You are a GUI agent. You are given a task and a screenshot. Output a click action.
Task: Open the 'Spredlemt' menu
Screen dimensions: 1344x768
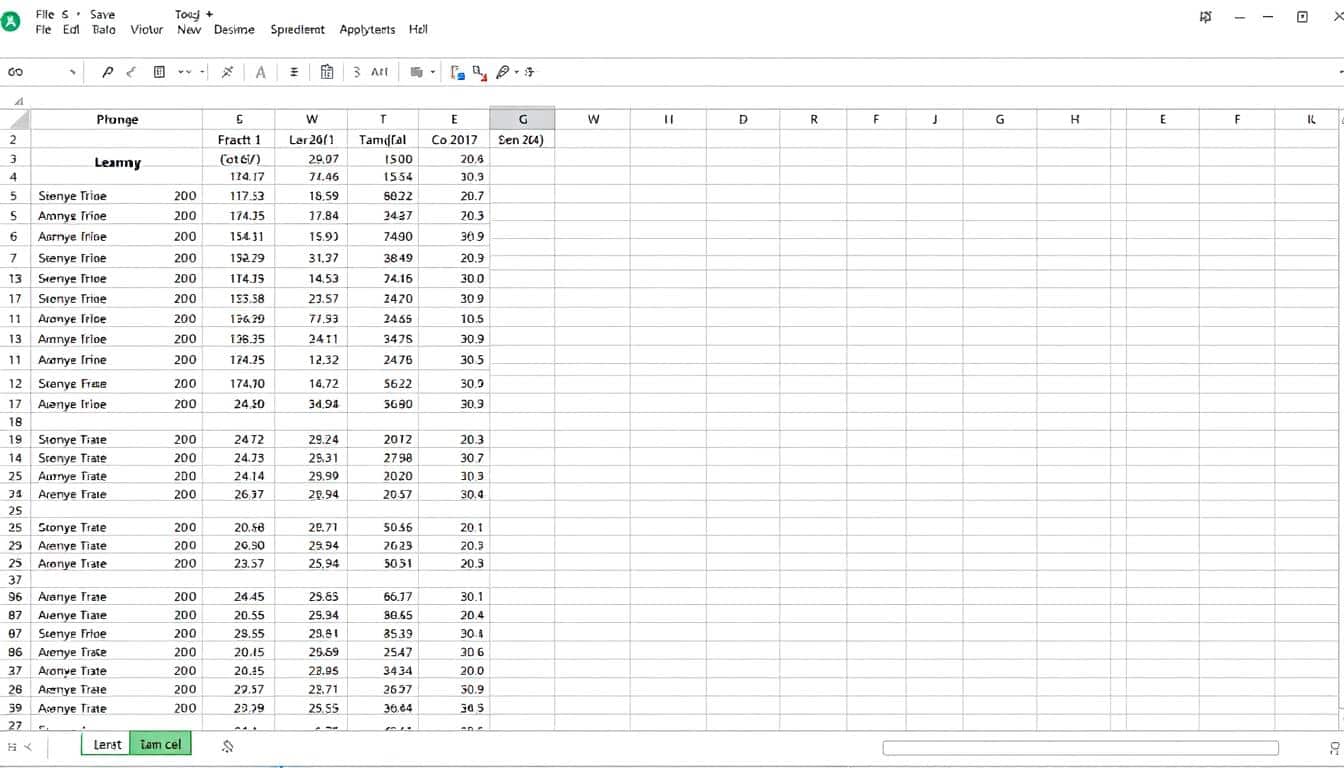click(297, 30)
